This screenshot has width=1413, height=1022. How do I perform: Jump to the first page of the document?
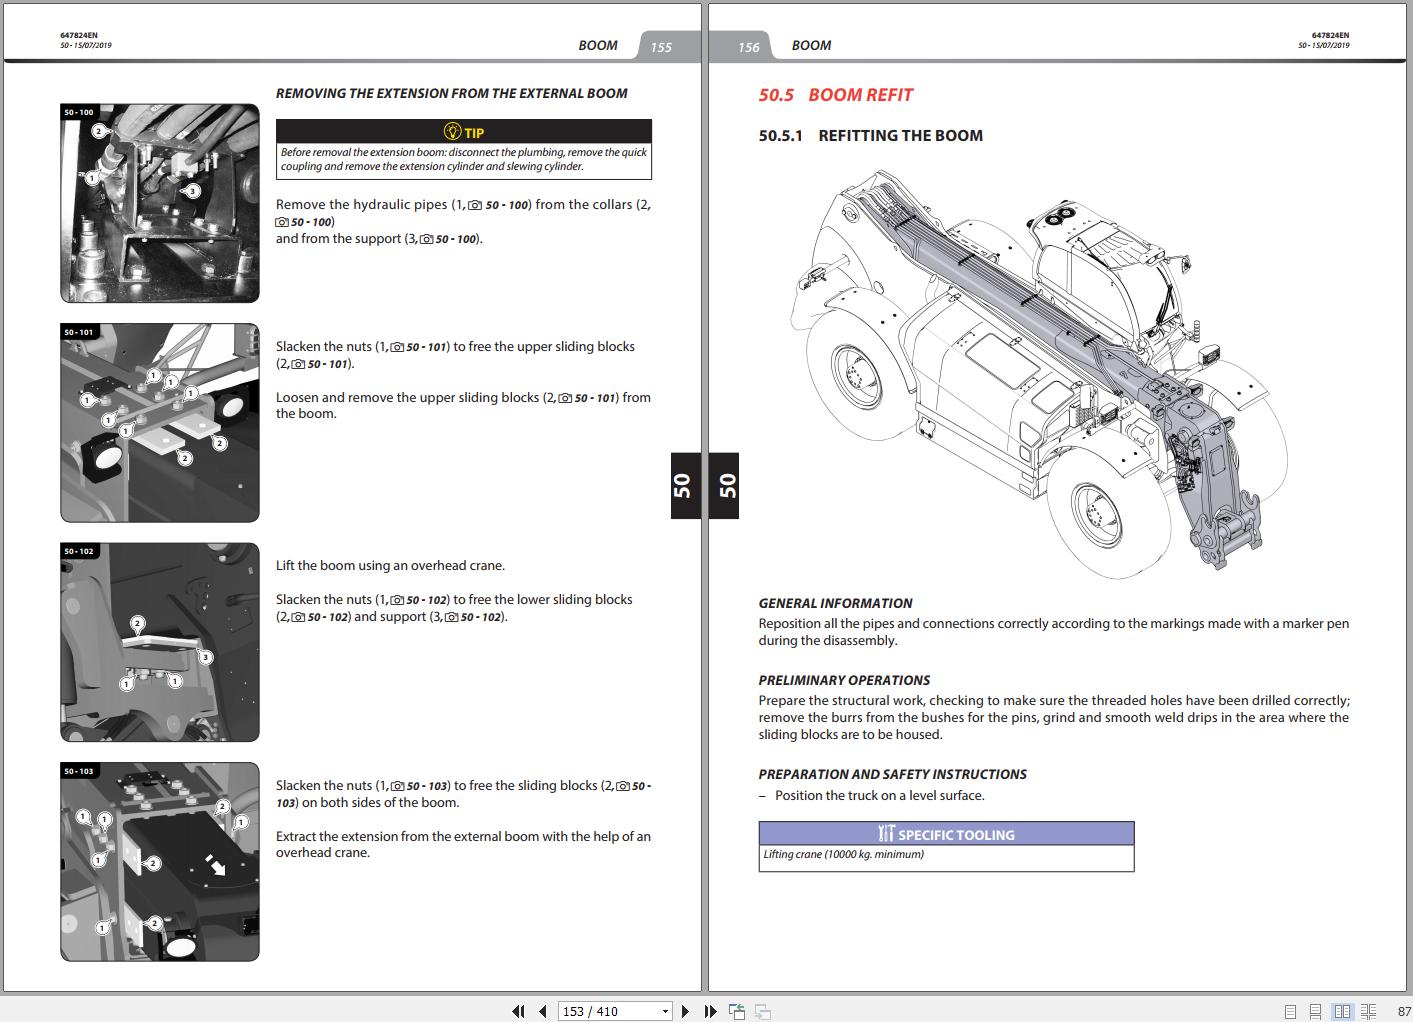(x=518, y=1011)
